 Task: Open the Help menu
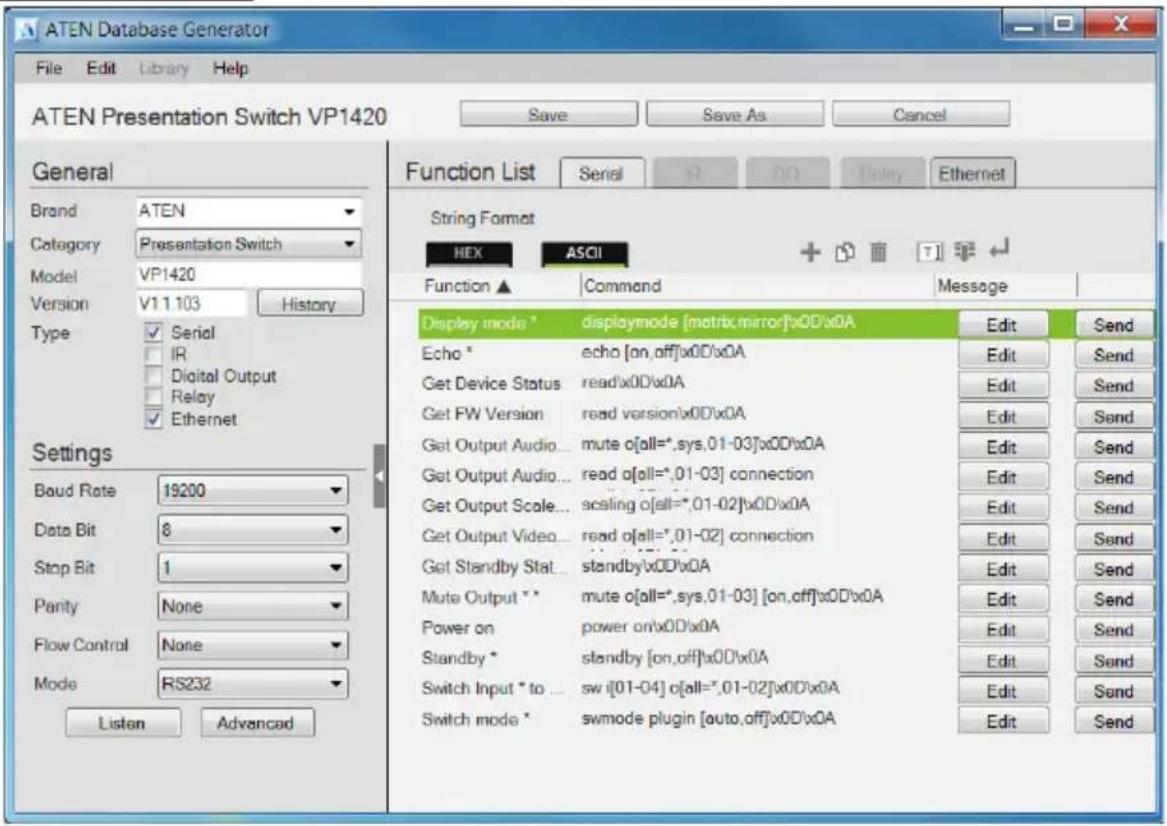231,68
